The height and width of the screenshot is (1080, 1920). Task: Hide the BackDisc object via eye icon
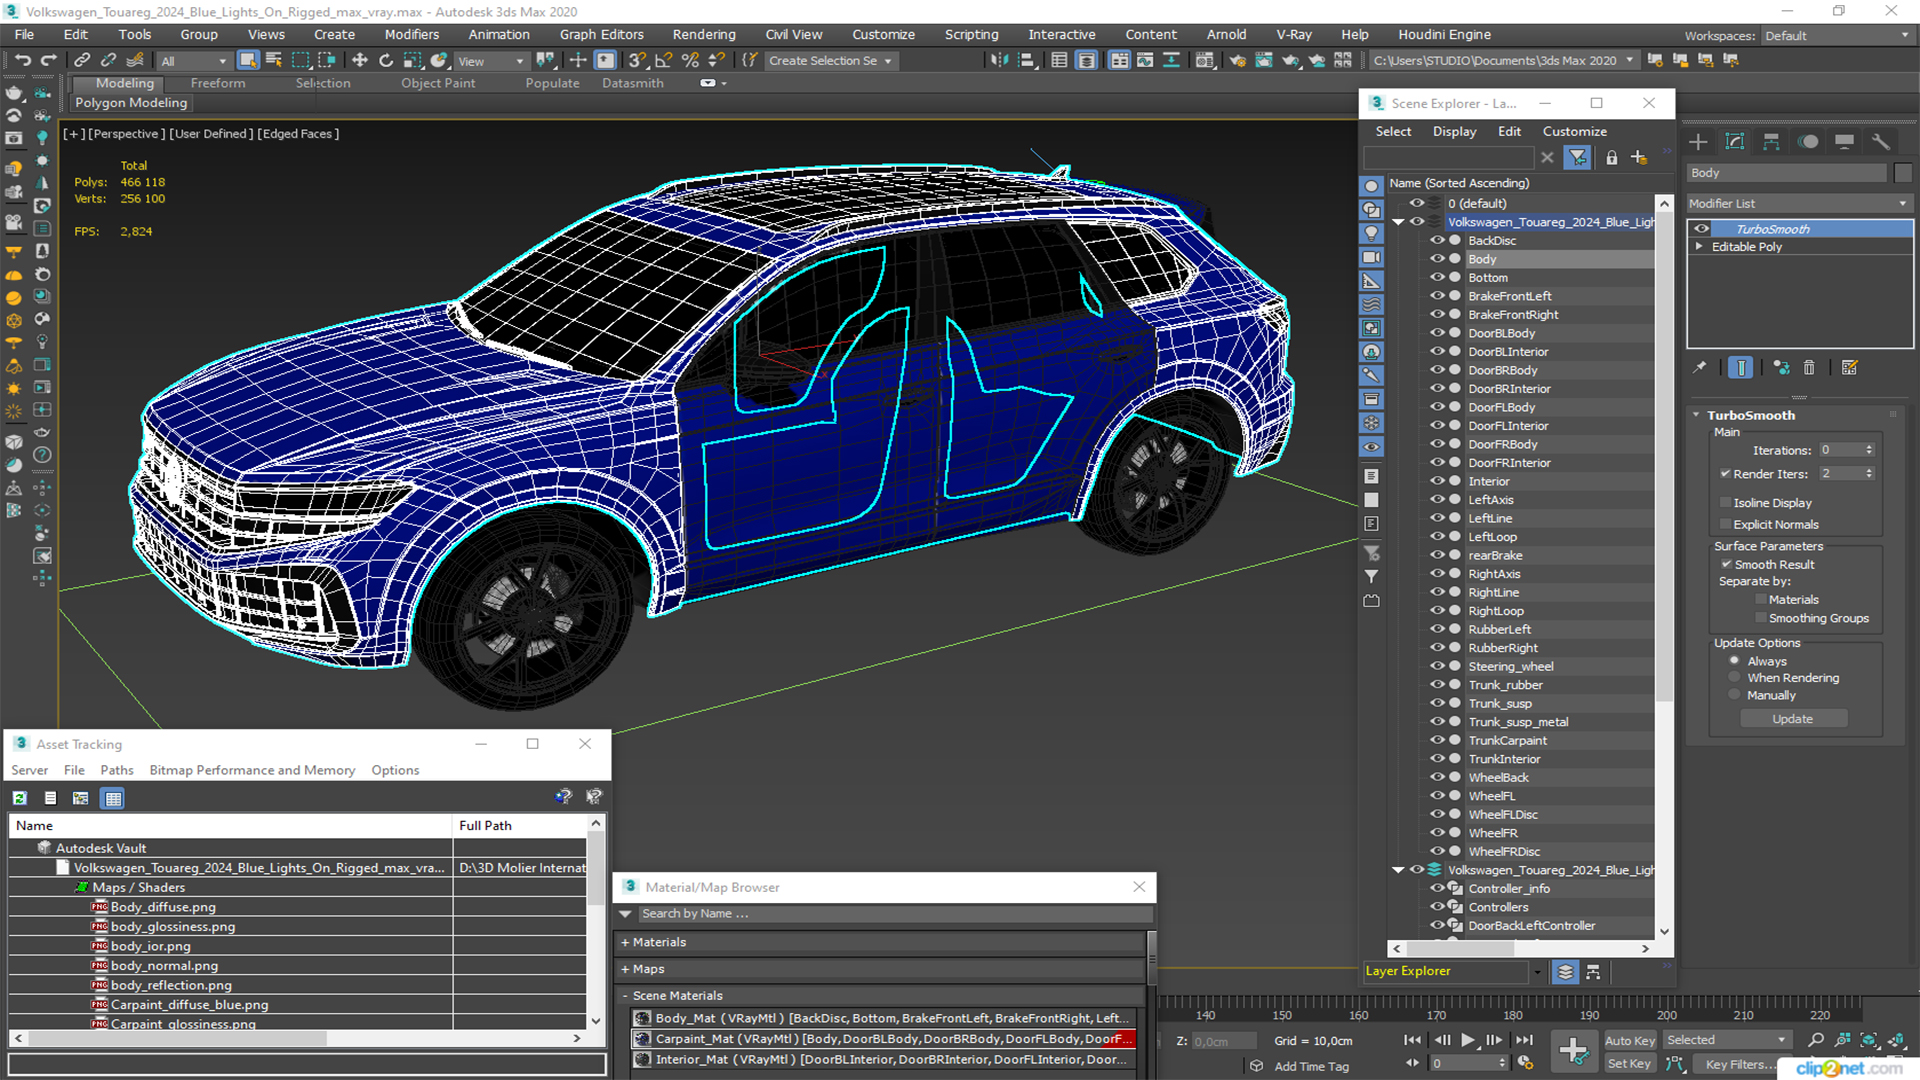pyautogui.click(x=1437, y=241)
